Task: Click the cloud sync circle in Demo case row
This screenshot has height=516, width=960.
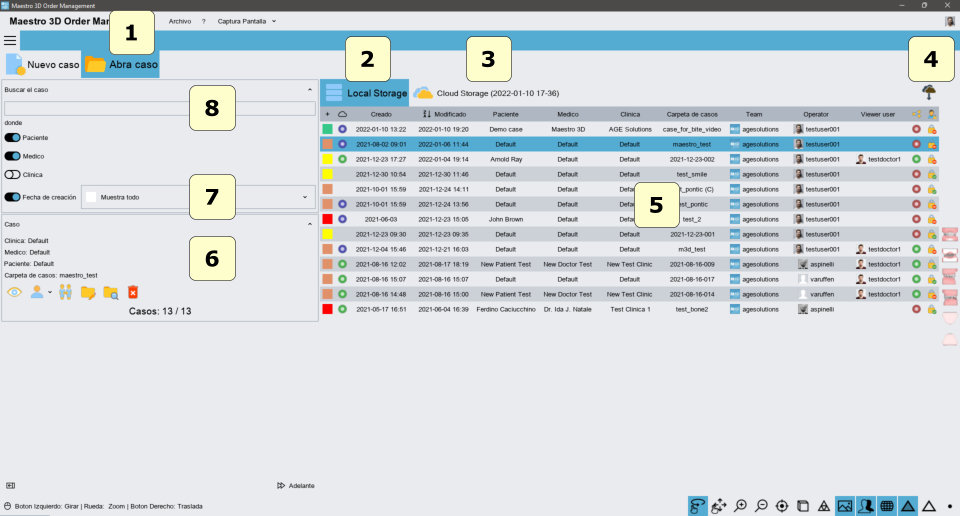Action: tap(342, 129)
